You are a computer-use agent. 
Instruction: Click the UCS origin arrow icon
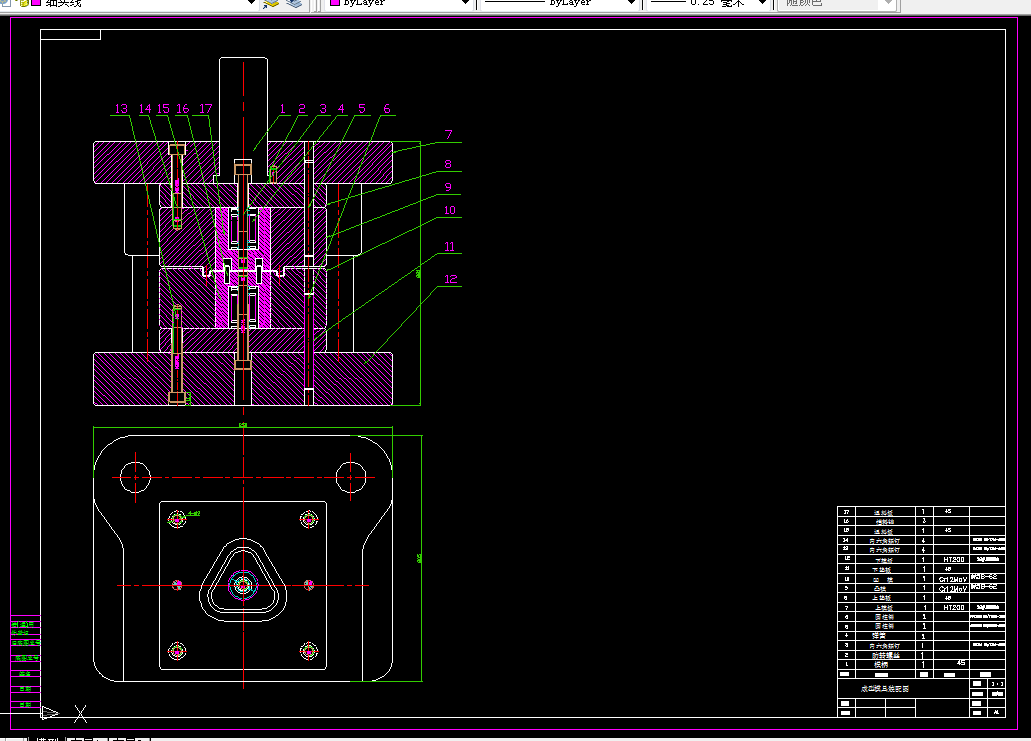click(x=50, y=713)
